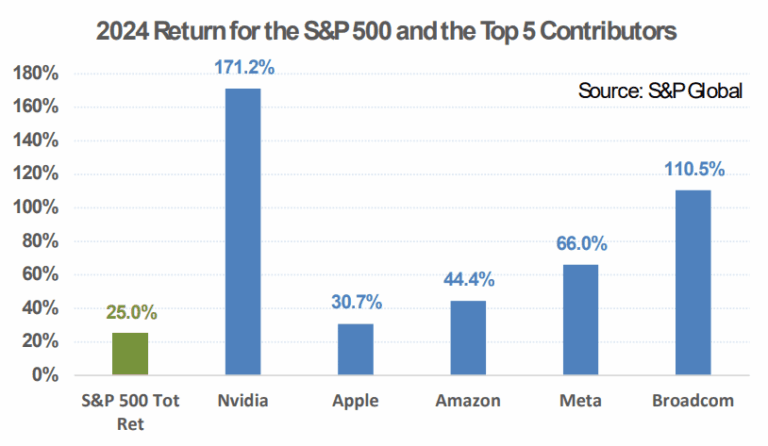This screenshot has height=446, width=768.
Task: Click the tall Nvidia bar
Action: click(x=243, y=232)
